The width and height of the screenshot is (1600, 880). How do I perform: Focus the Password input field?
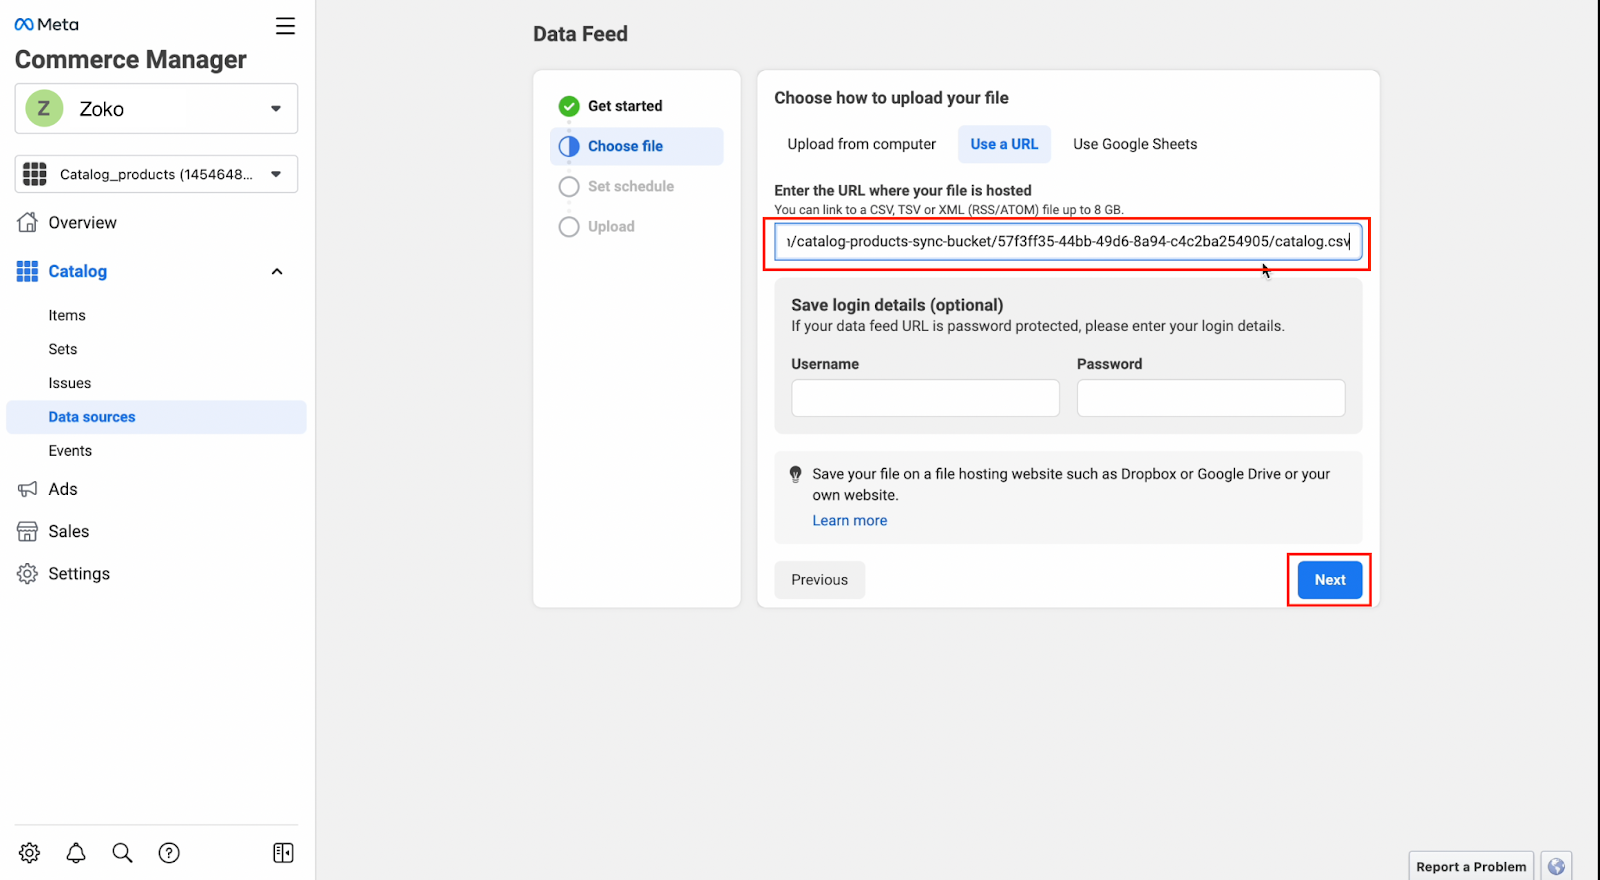click(1211, 398)
